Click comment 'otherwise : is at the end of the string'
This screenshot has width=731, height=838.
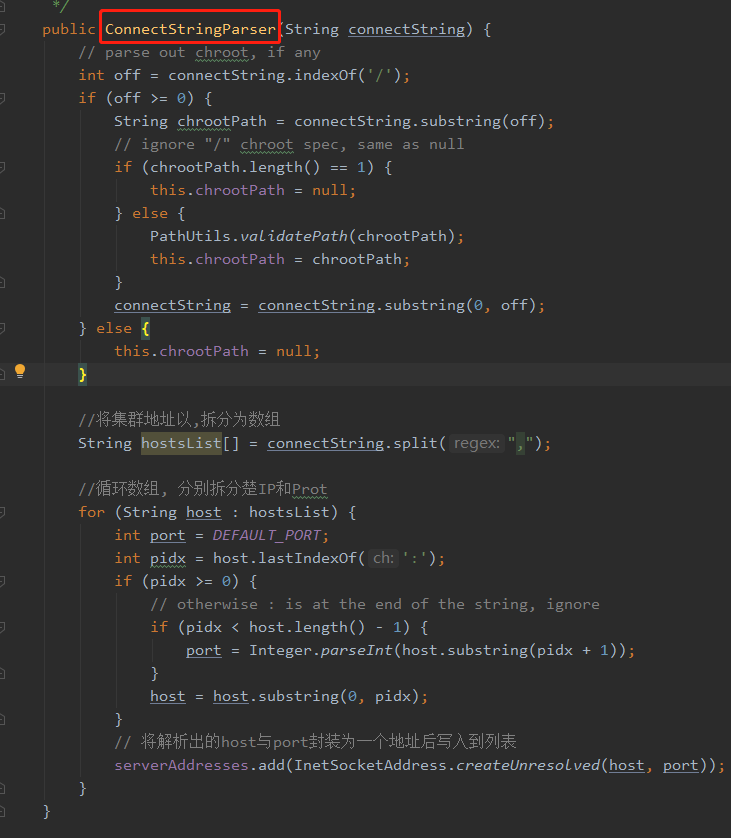(x=375, y=604)
